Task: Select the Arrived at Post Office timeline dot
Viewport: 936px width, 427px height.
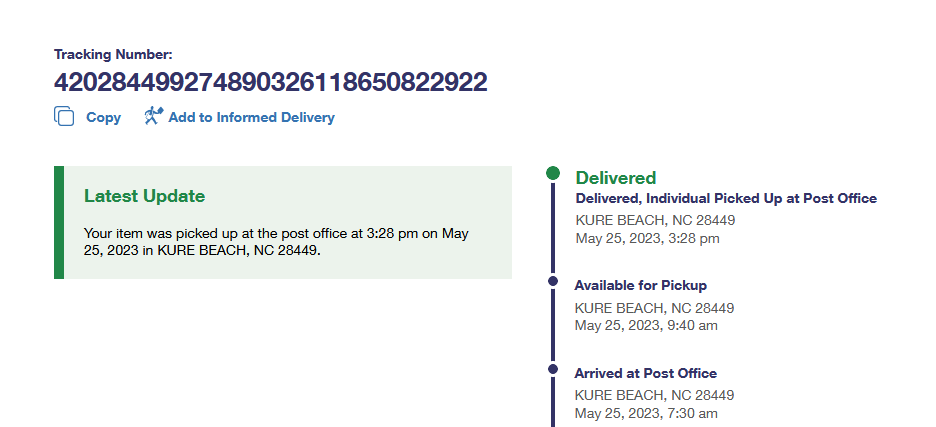Action: click(553, 369)
